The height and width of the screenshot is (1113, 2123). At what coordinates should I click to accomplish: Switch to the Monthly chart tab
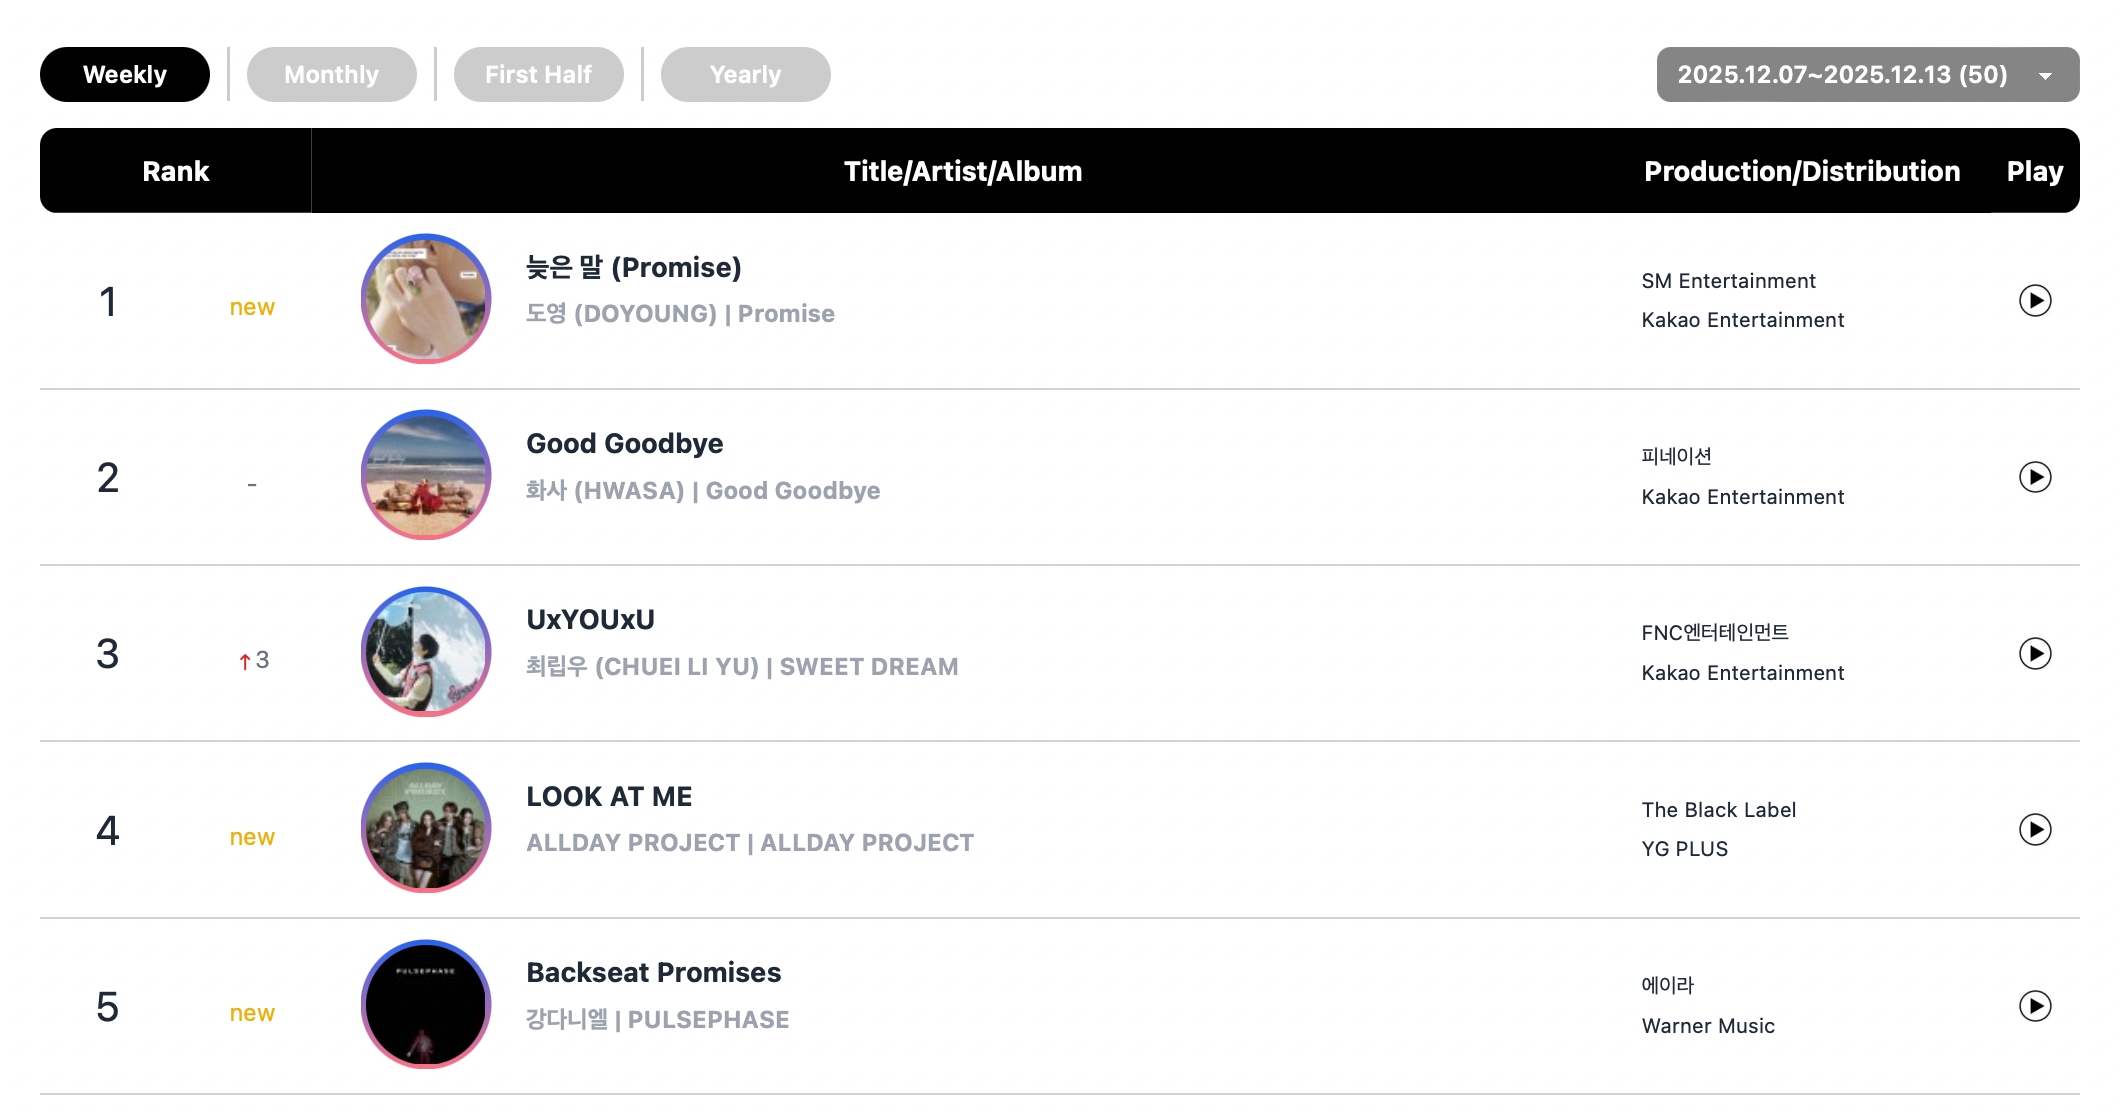pyautogui.click(x=331, y=75)
